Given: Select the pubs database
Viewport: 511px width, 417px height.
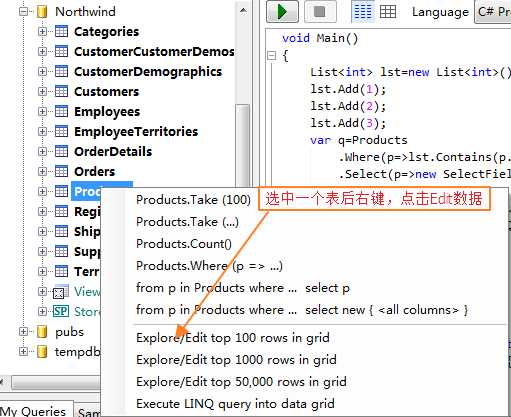Looking at the screenshot, I should [69, 332].
